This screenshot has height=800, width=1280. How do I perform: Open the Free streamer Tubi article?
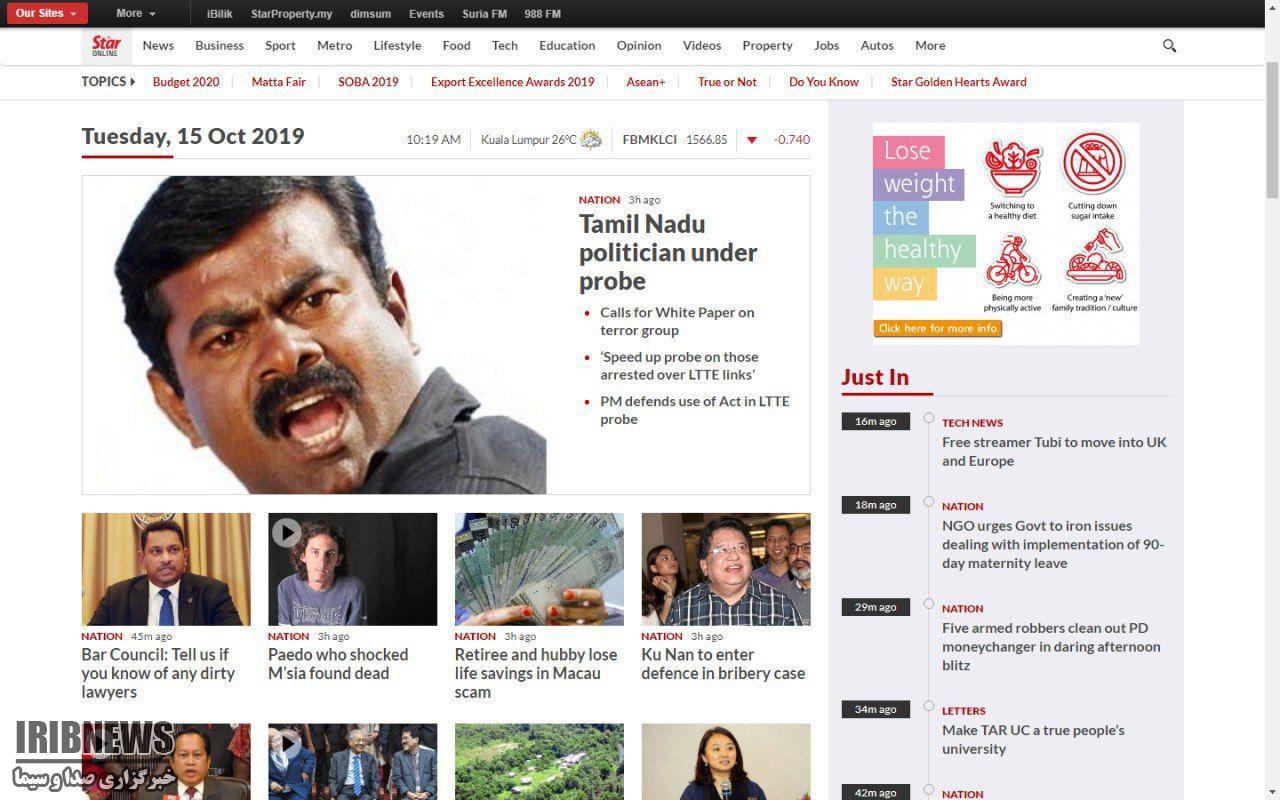click(x=1054, y=451)
